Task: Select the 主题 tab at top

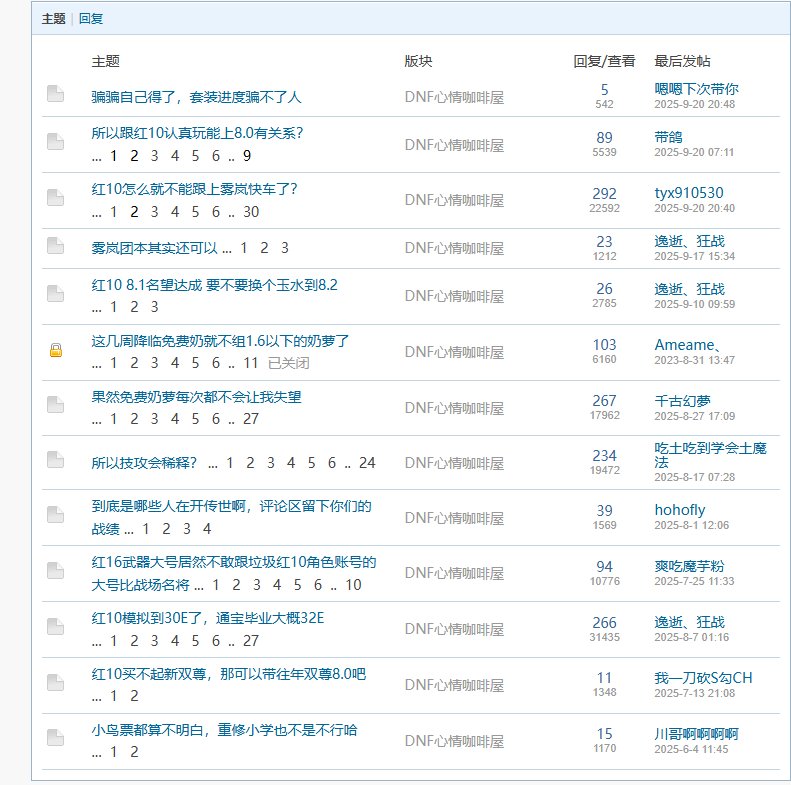Action: pyautogui.click(x=54, y=18)
